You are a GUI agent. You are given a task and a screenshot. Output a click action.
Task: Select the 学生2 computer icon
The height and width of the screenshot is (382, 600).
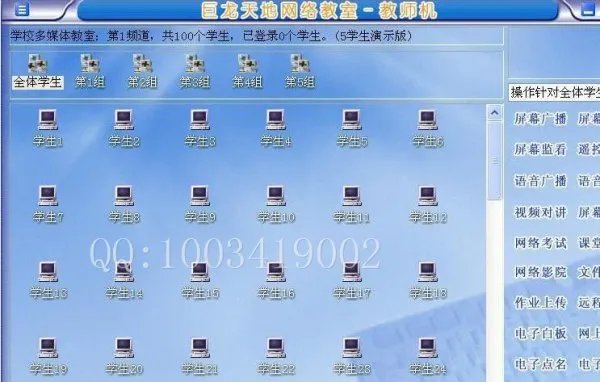[124, 120]
